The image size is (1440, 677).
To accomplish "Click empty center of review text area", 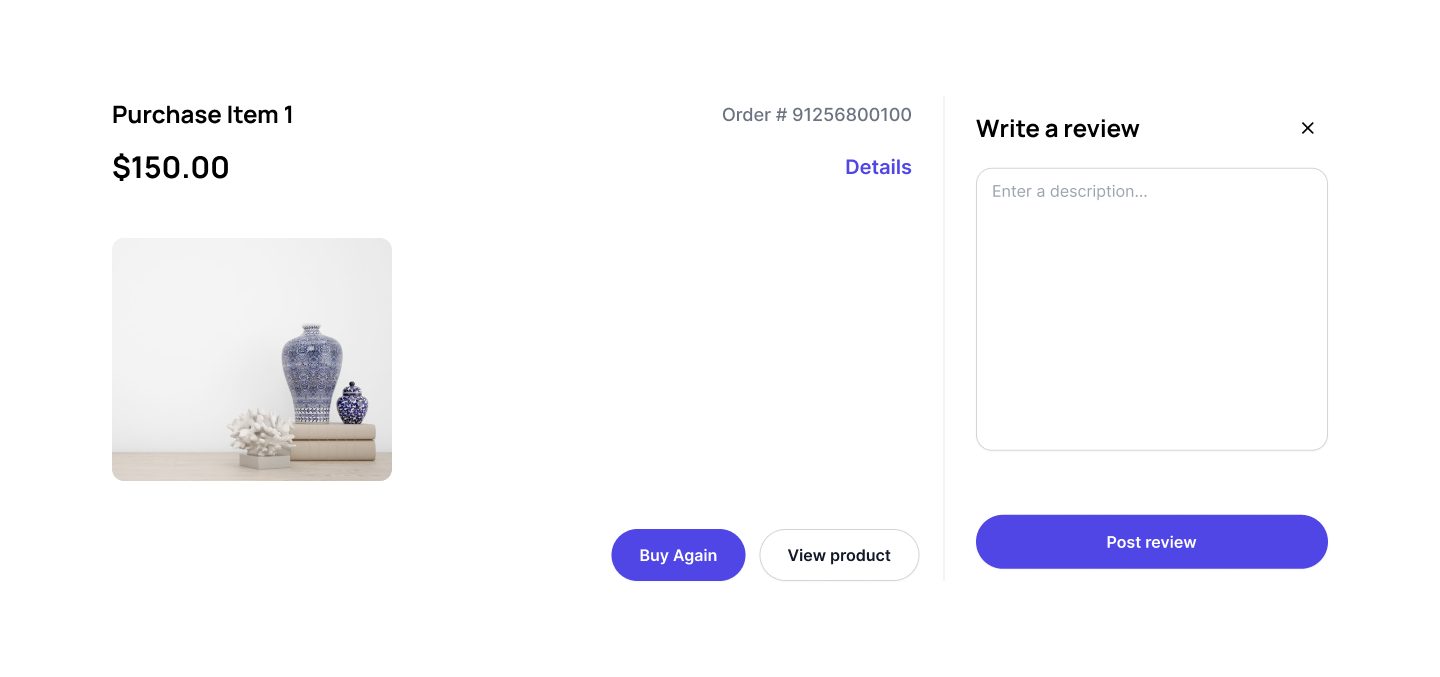I will (1151, 320).
